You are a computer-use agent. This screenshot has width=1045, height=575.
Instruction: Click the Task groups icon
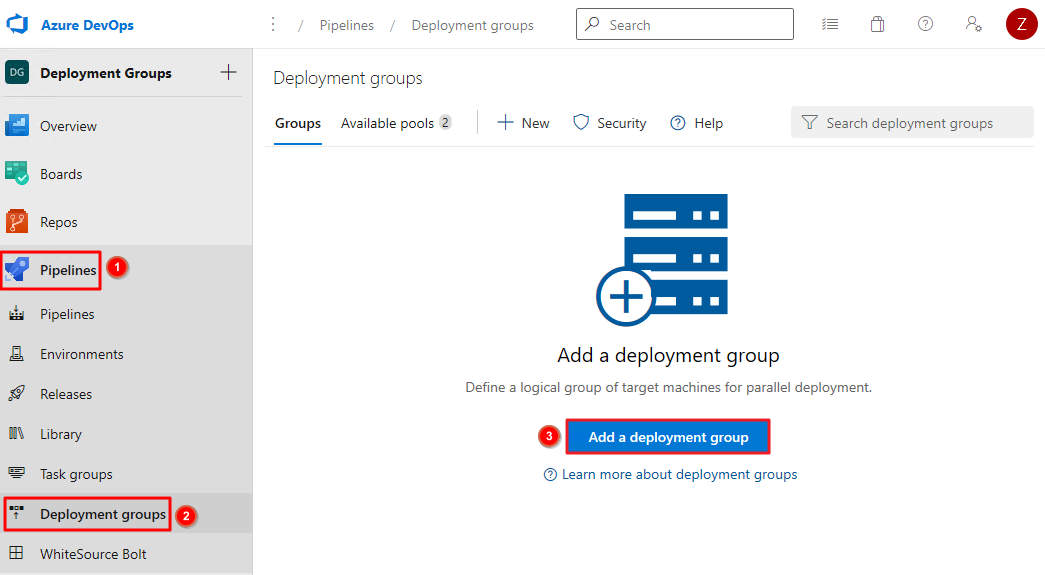point(17,473)
